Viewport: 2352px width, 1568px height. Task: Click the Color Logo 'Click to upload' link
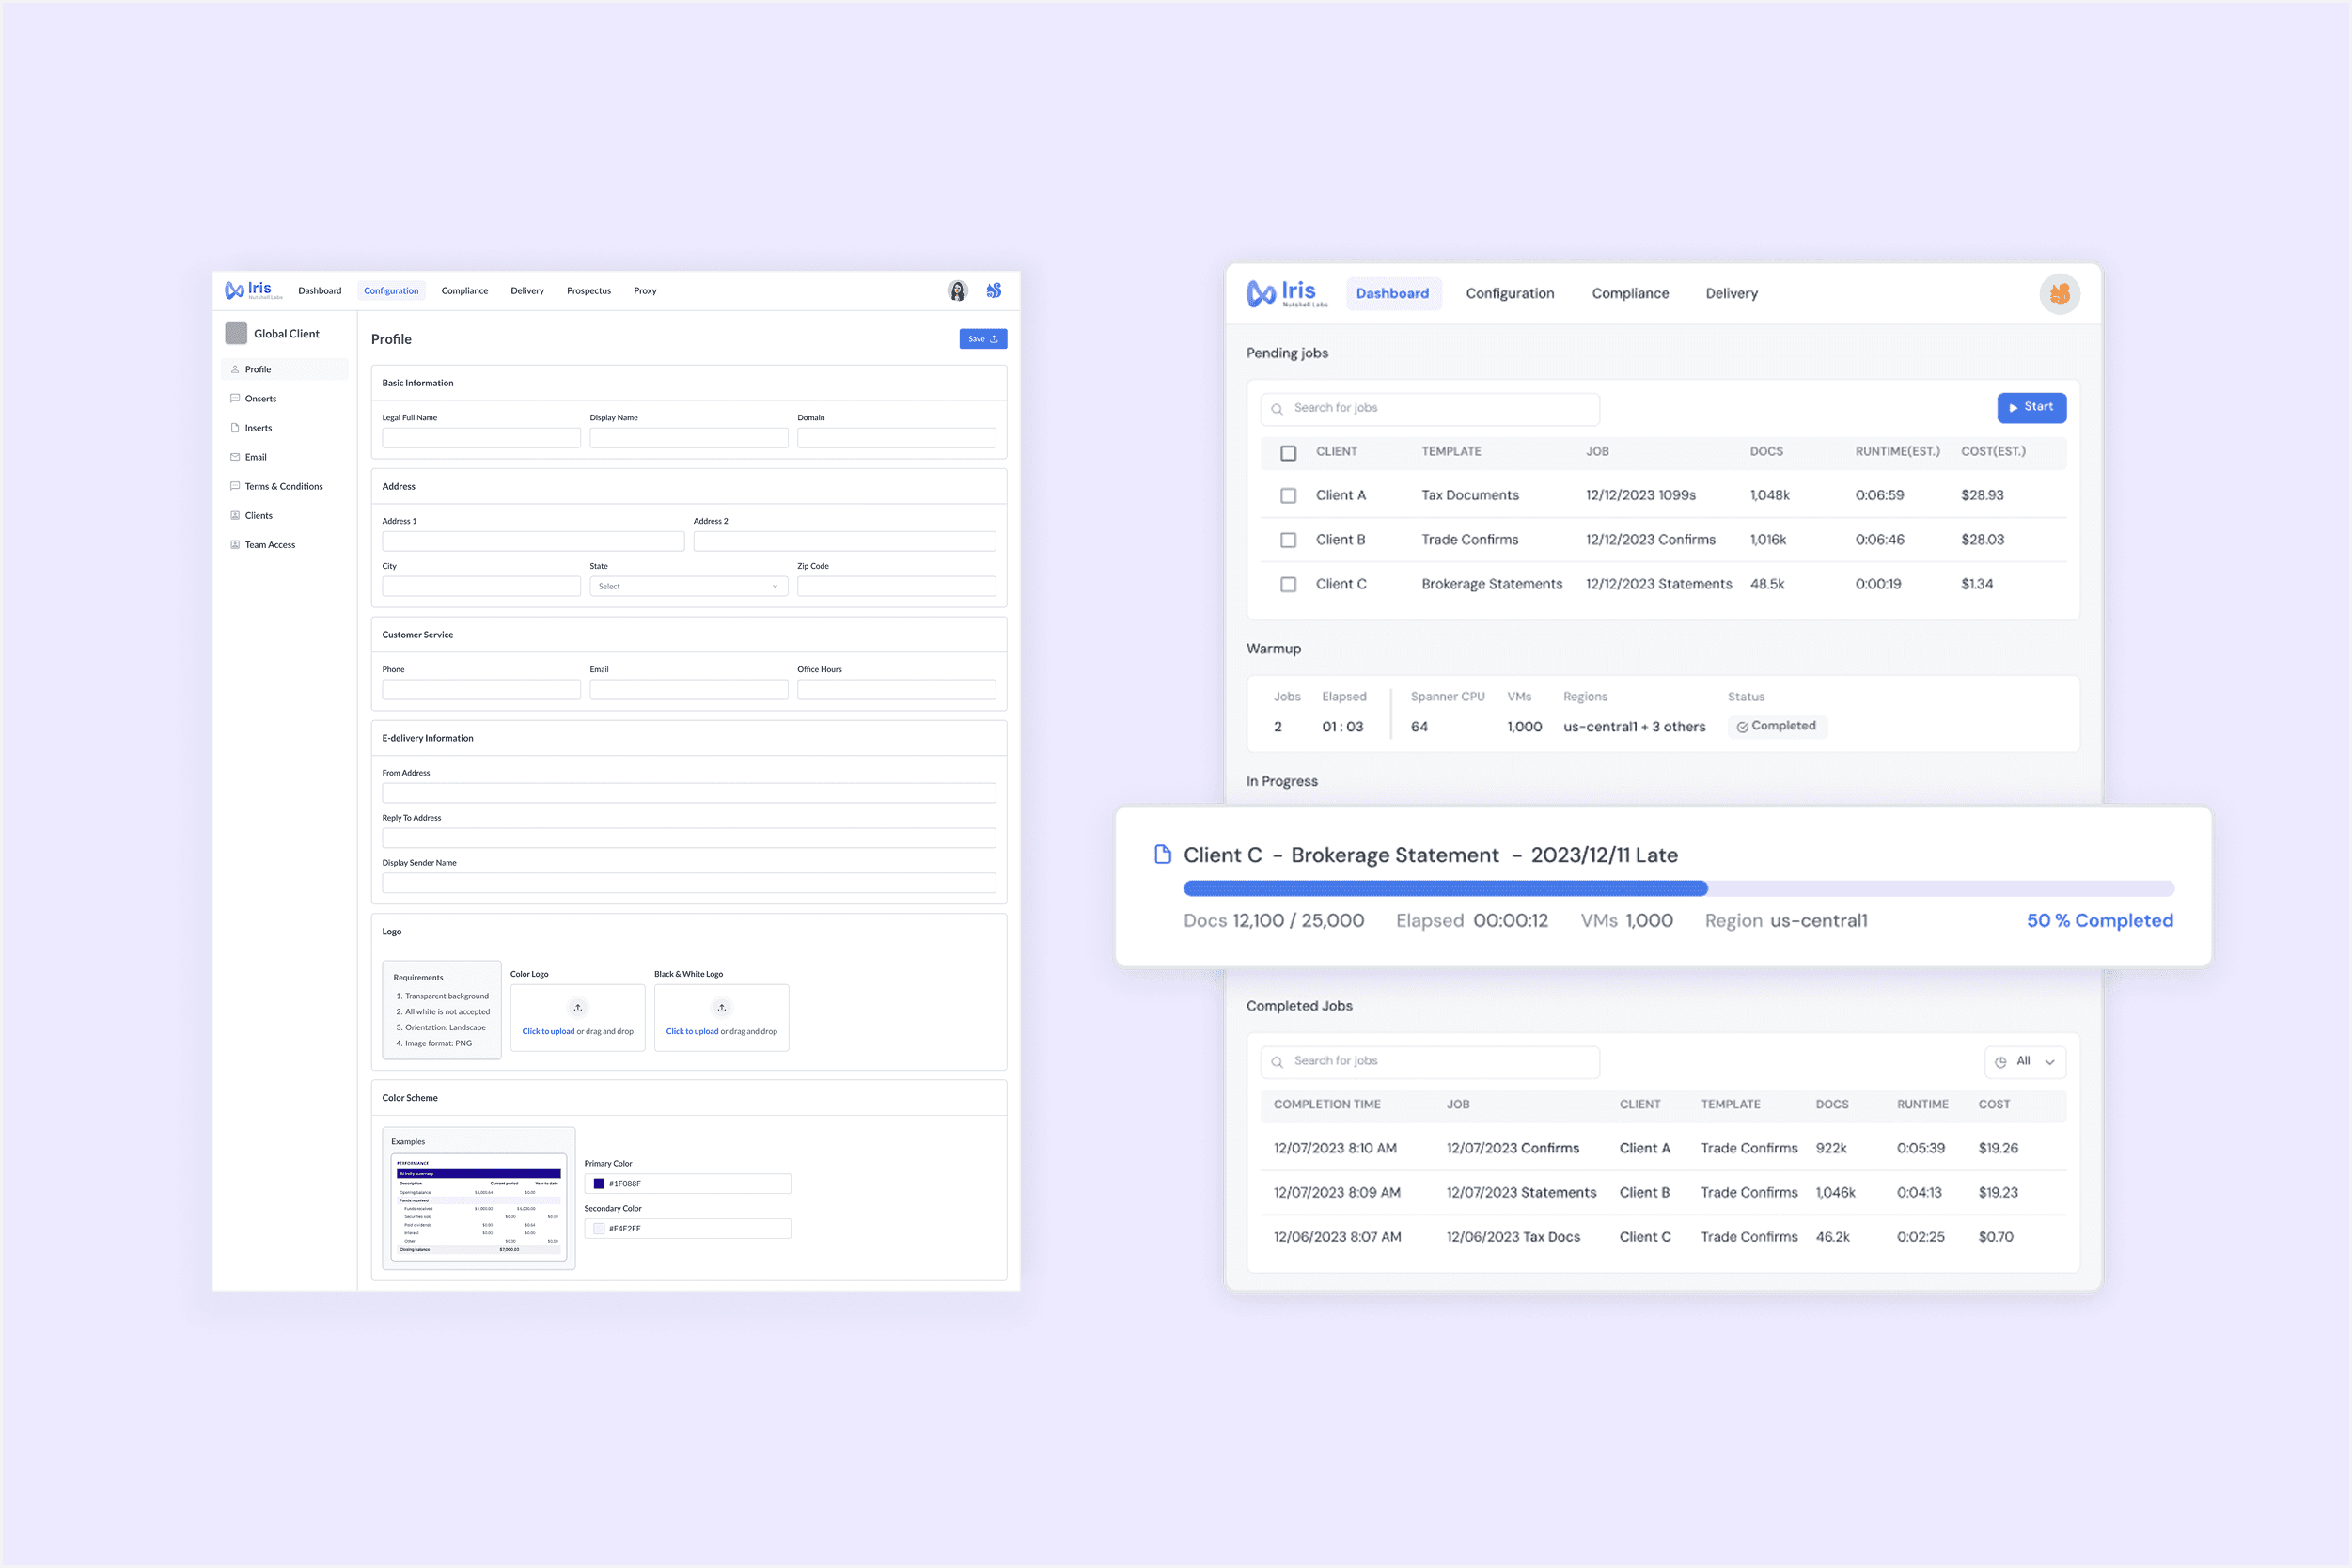tap(548, 1031)
